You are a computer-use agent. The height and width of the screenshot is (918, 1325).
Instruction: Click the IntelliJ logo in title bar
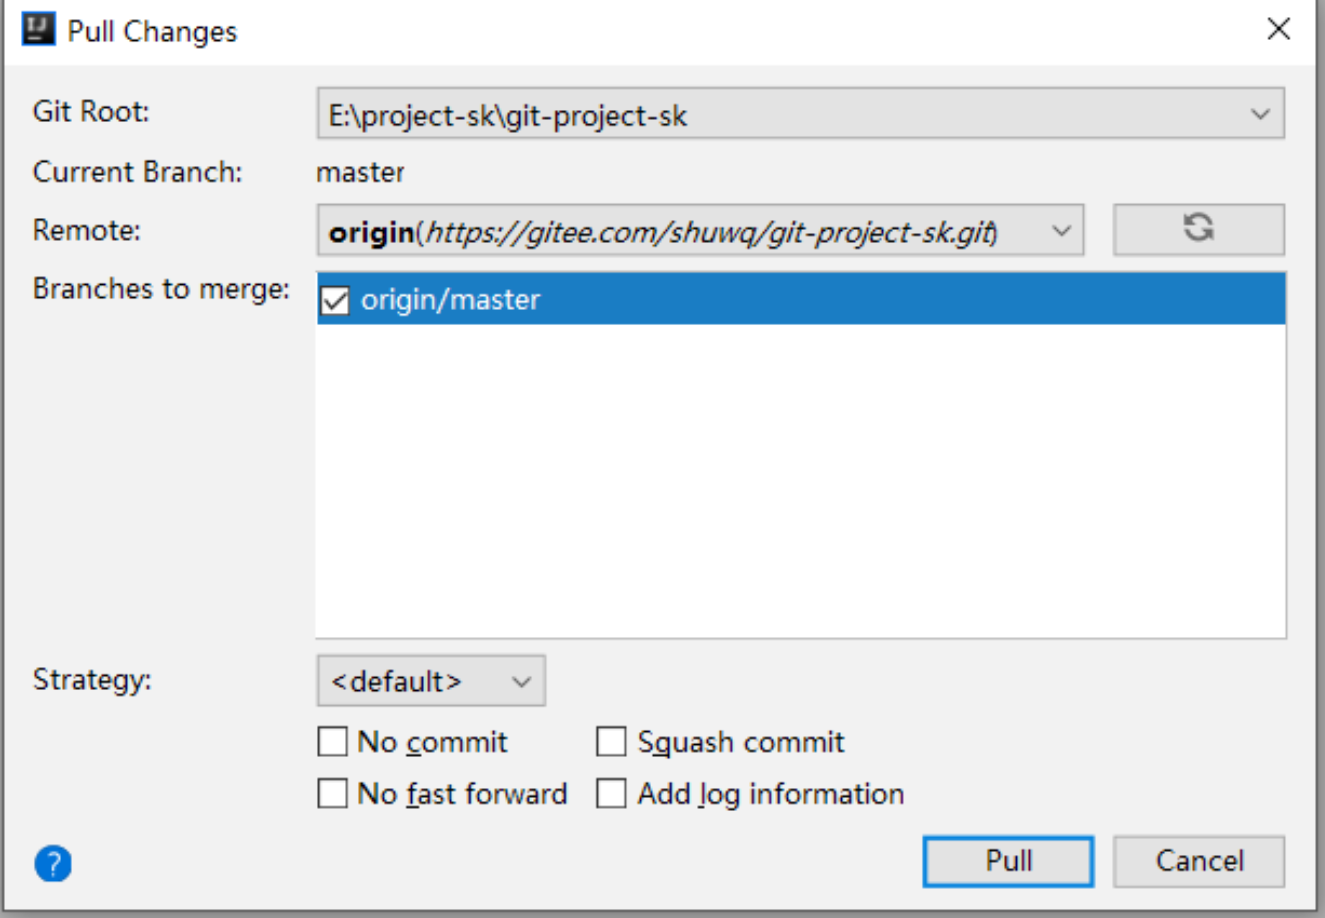38,30
